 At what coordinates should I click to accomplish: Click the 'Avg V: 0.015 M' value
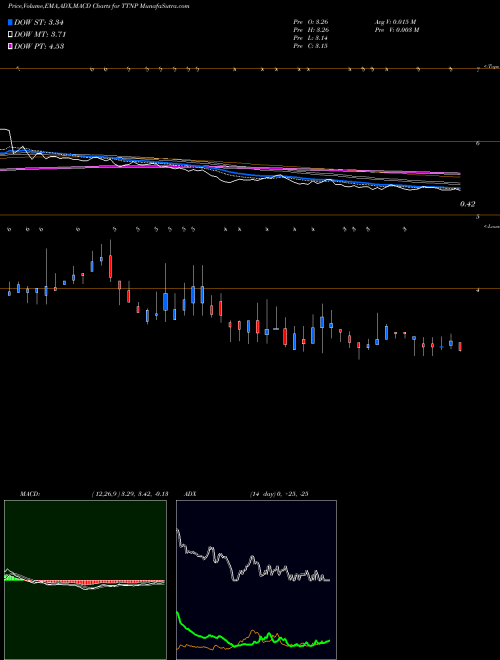click(x=395, y=21)
